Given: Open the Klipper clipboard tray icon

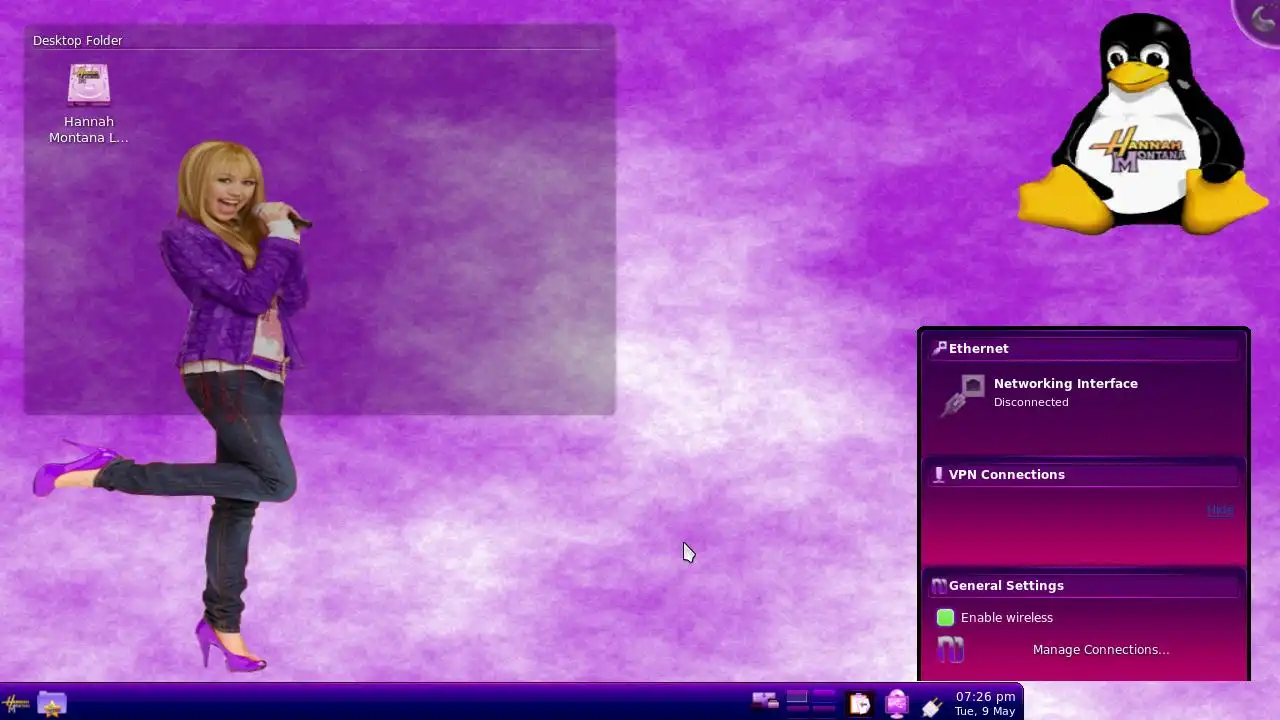Looking at the screenshot, I should (x=860, y=704).
